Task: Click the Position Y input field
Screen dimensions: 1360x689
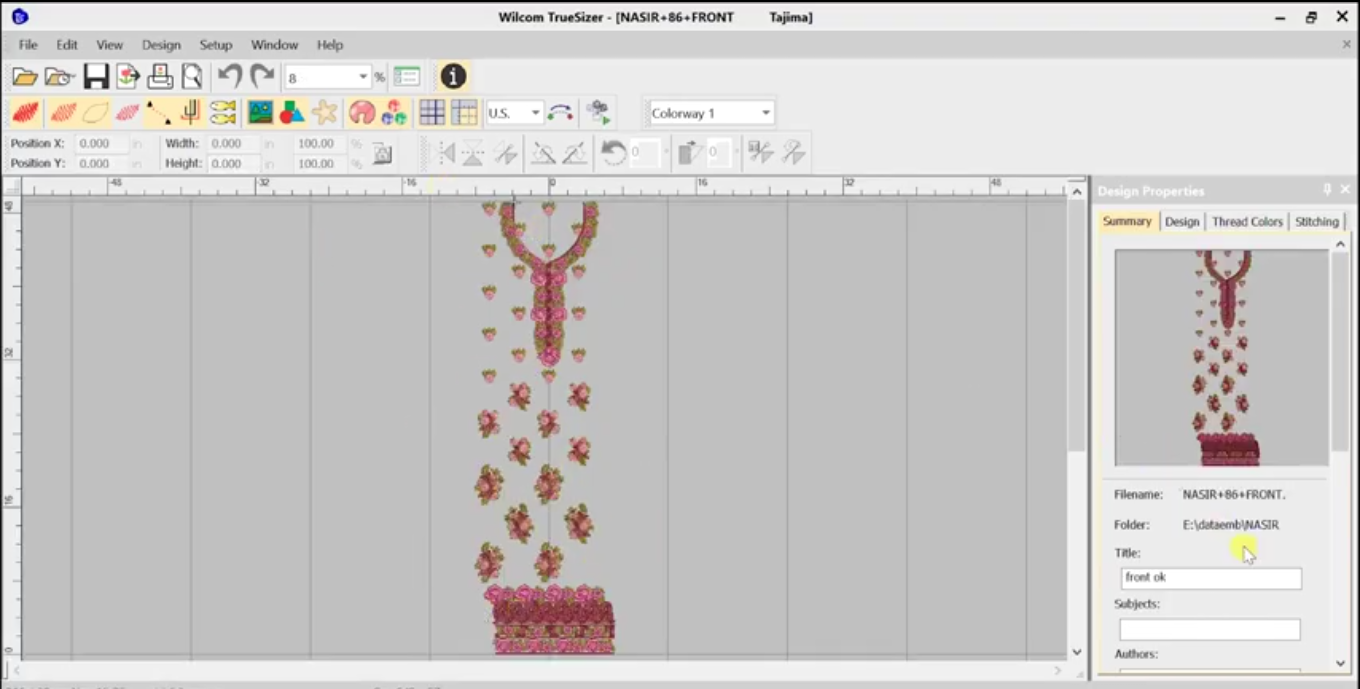Action: 102,163
